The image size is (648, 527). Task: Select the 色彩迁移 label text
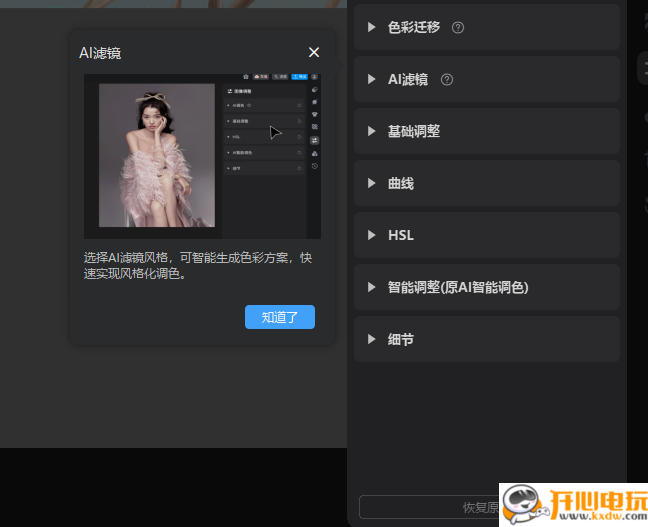(414, 27)
